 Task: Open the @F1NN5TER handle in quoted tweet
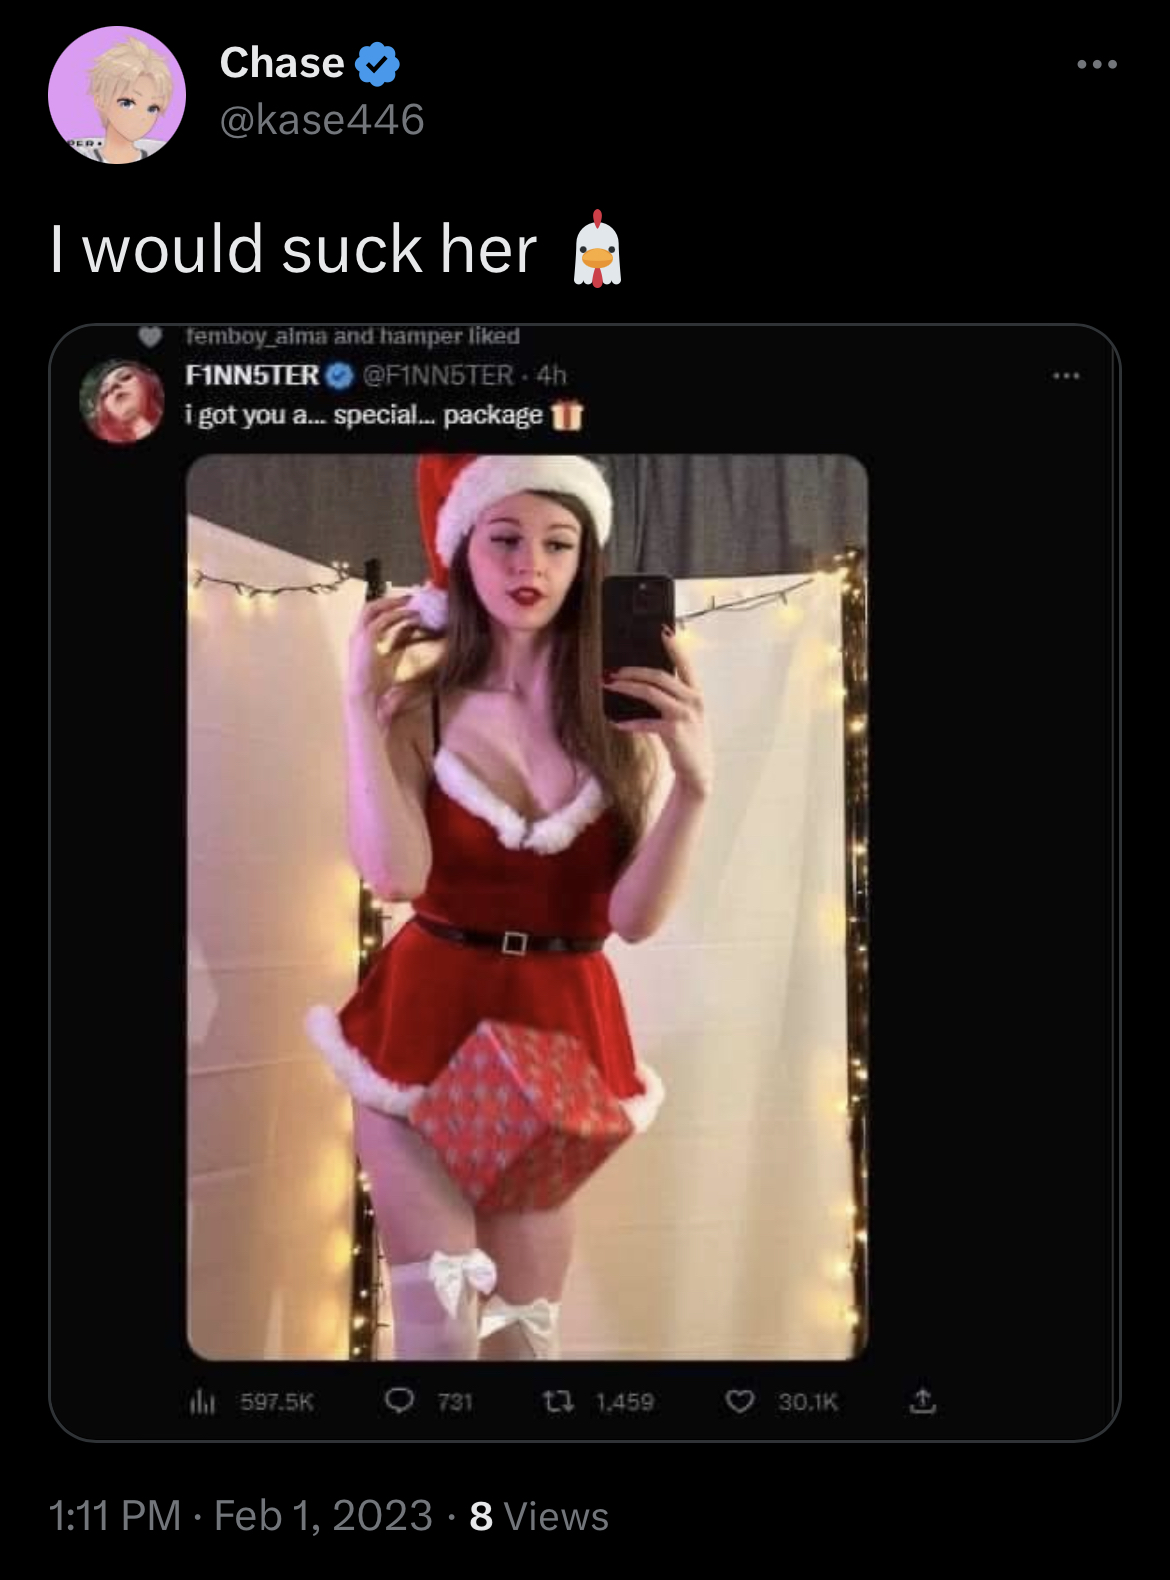pos(437,375)
